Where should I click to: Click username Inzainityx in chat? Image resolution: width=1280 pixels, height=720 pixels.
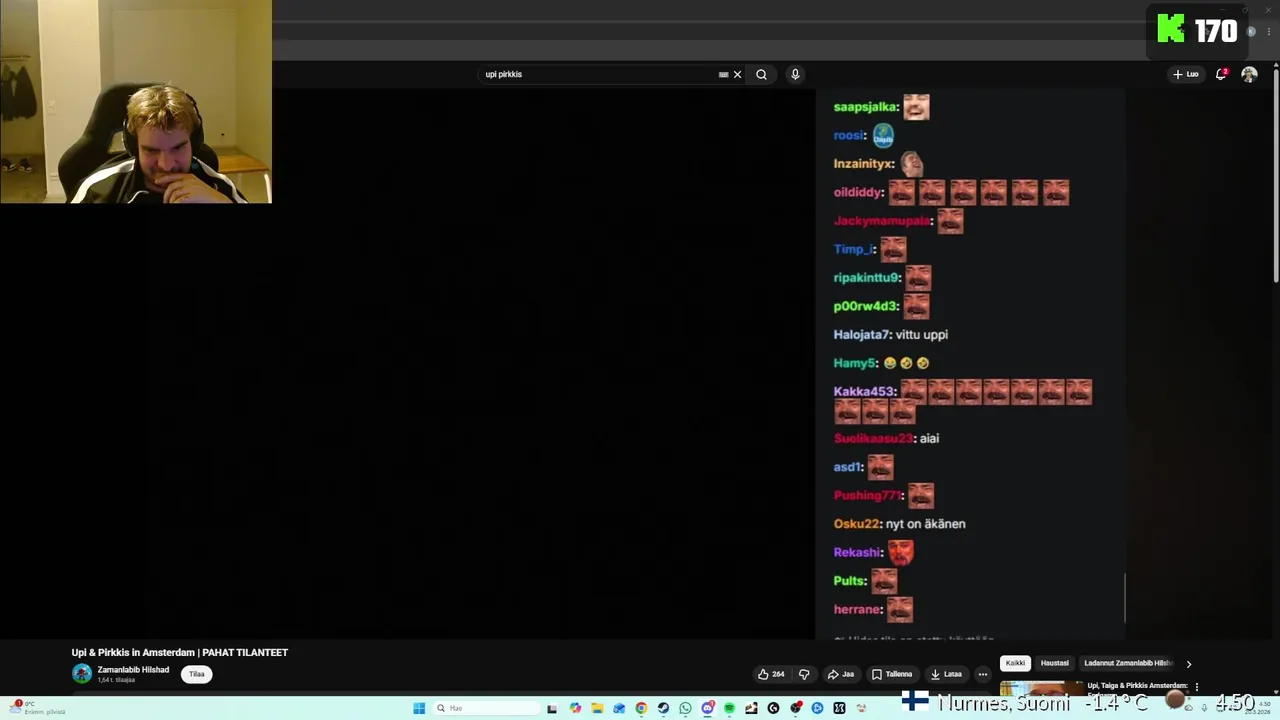(x=863, y=163)
